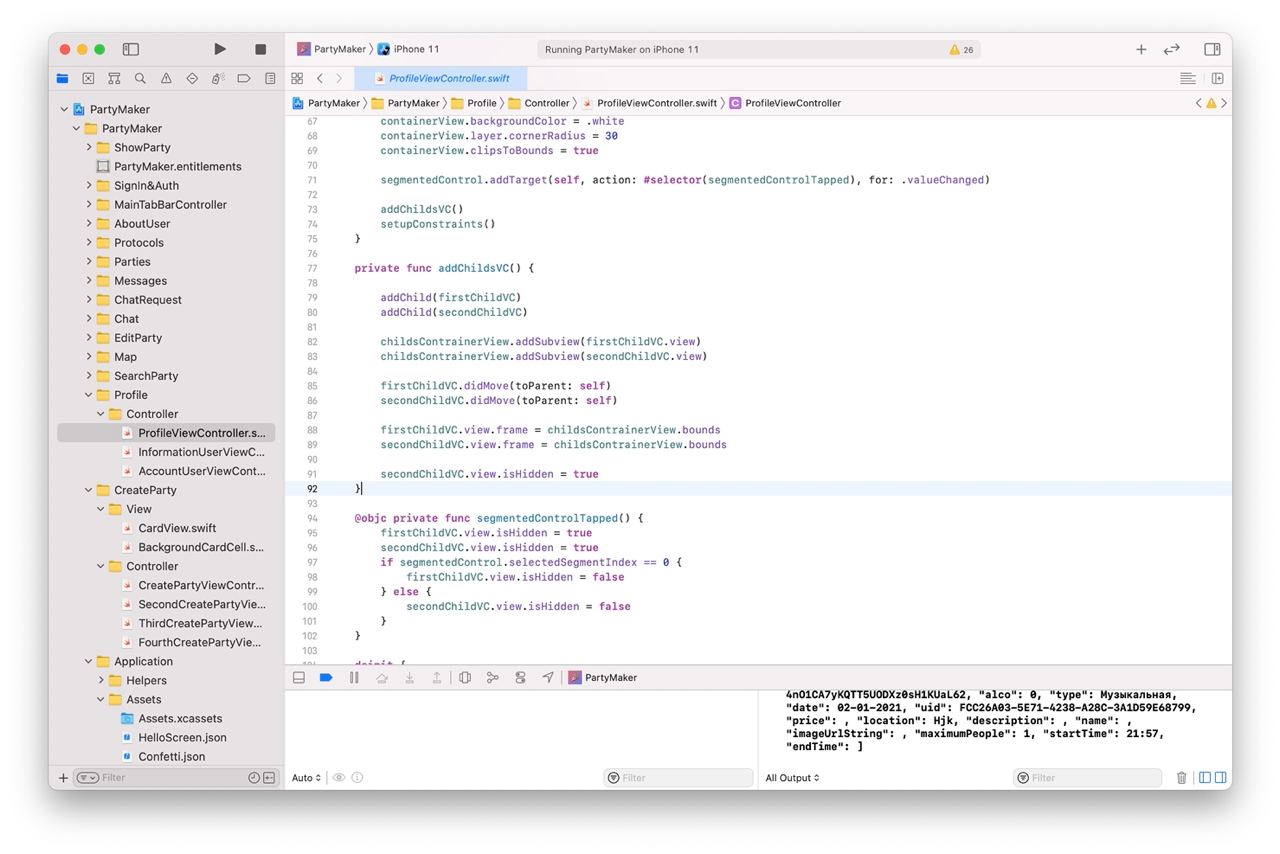The width and height of the screenshot is (1280, 854).
Task: Toggle recently modified files filter clock icon
Action: click(x=254, y=777)
